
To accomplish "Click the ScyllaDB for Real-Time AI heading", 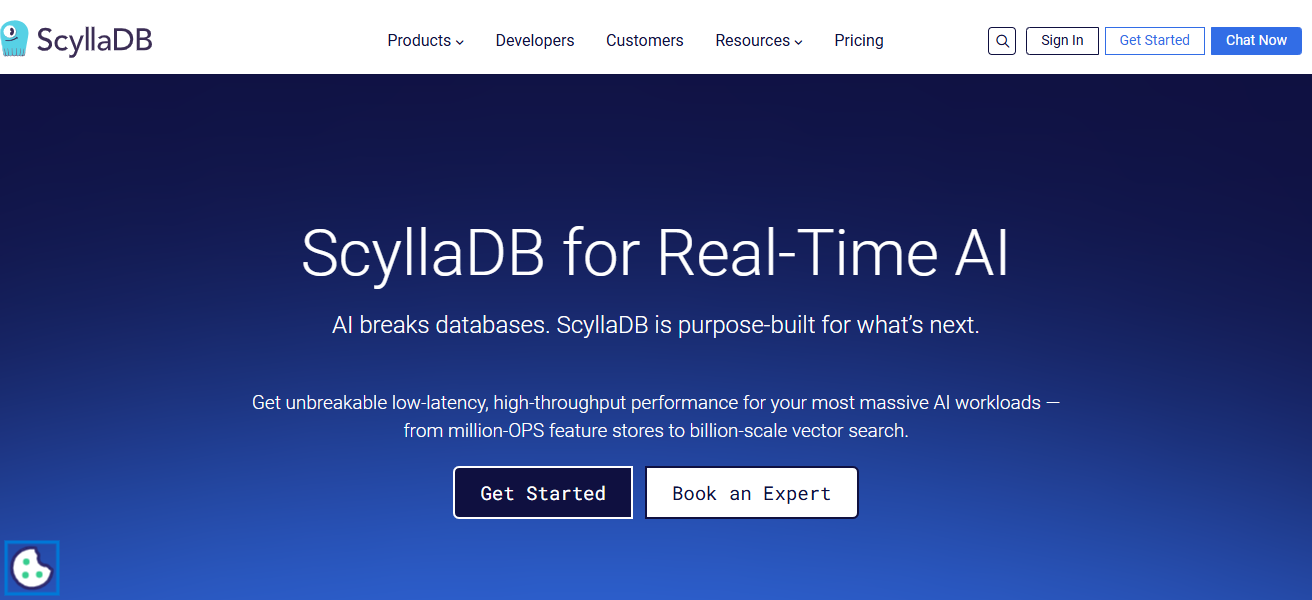I will click(656, 252).
